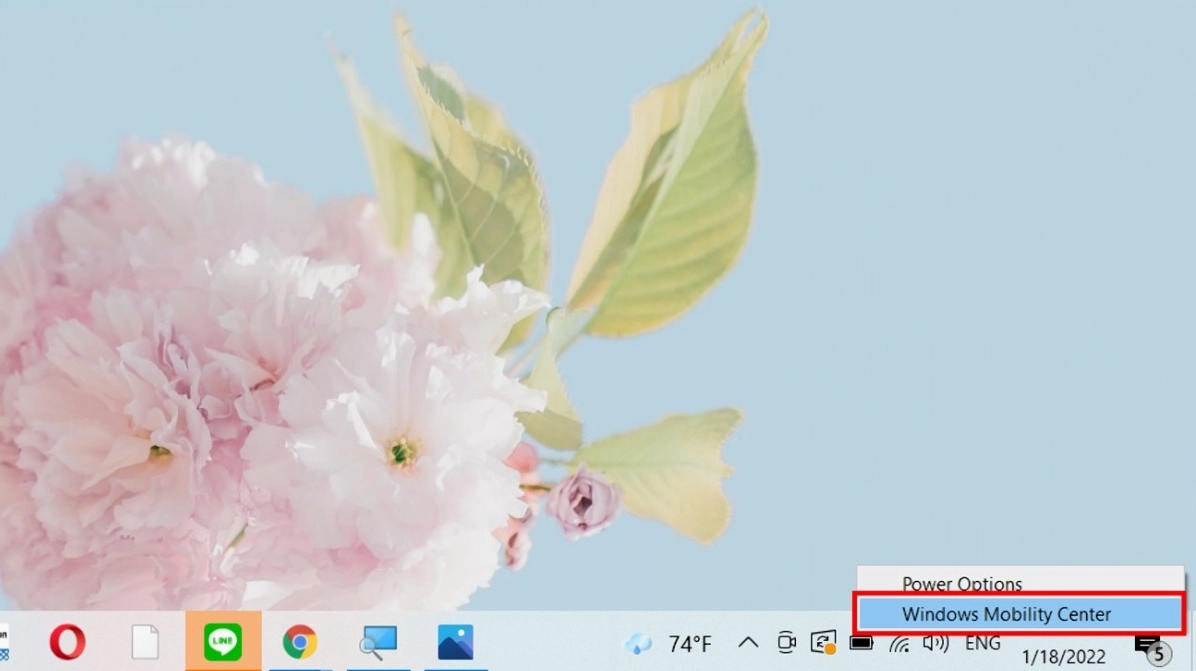Open the Wi-Fi network flyout
The height and width of the screenshot is (671, 1196).
[898, 645]
